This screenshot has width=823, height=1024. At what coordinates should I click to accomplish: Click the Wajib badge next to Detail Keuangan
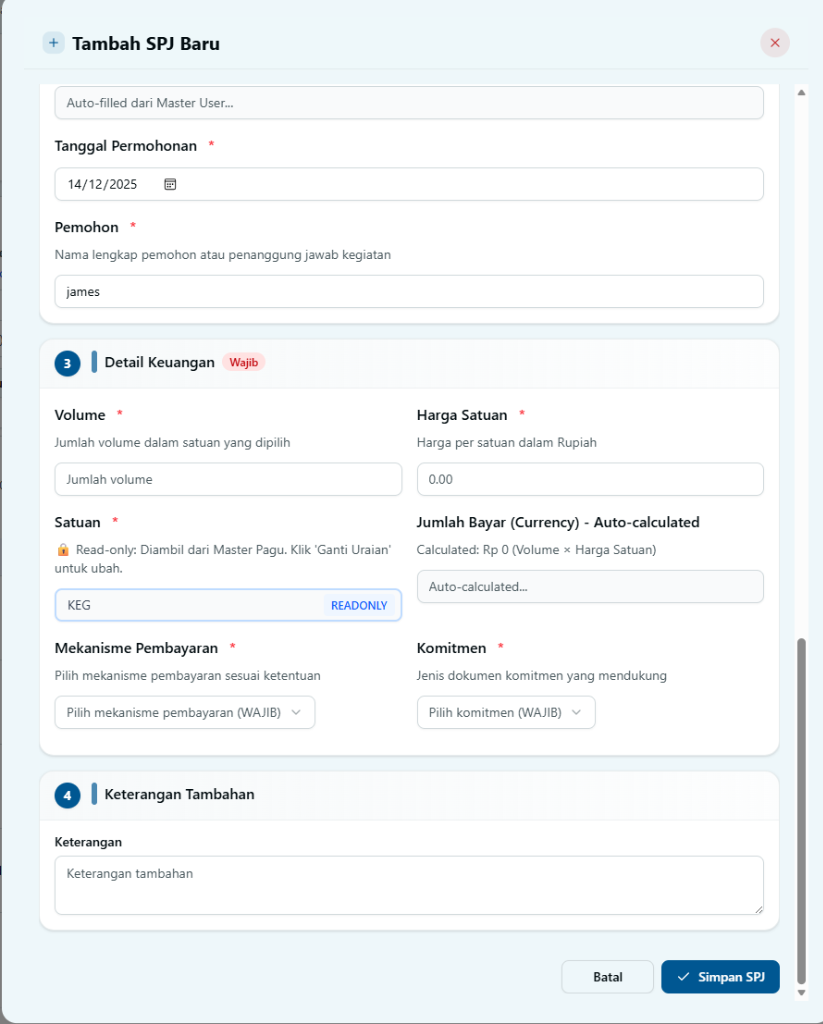point(243,362)
